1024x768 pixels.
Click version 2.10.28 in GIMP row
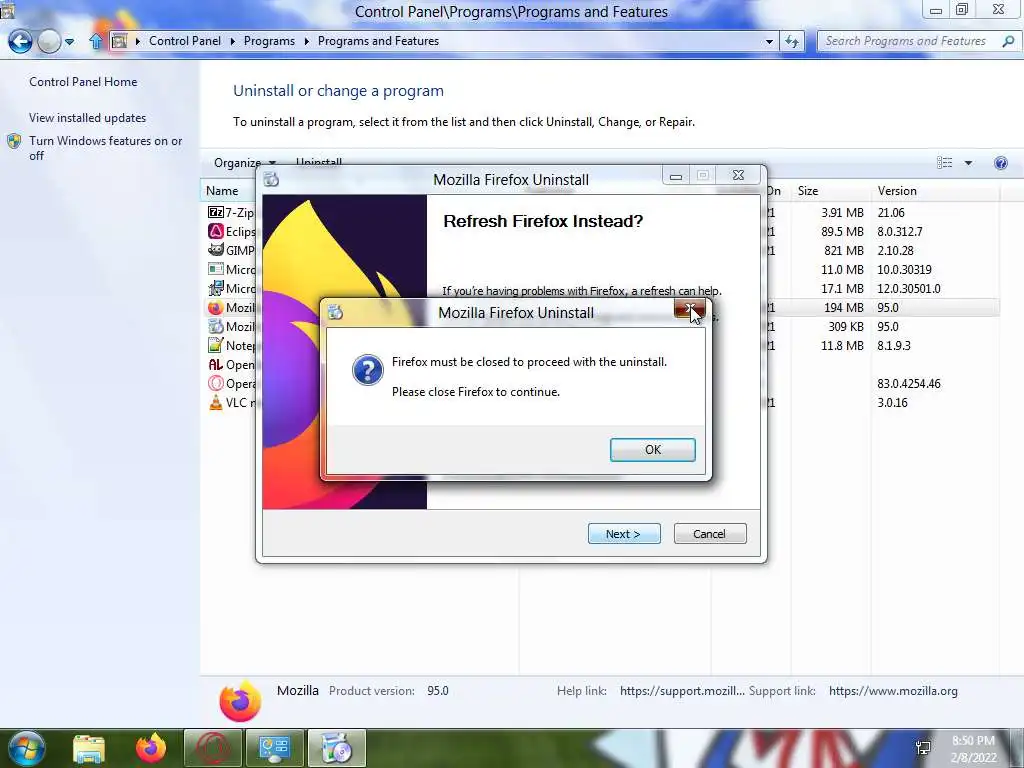click(x=895, y=250)
